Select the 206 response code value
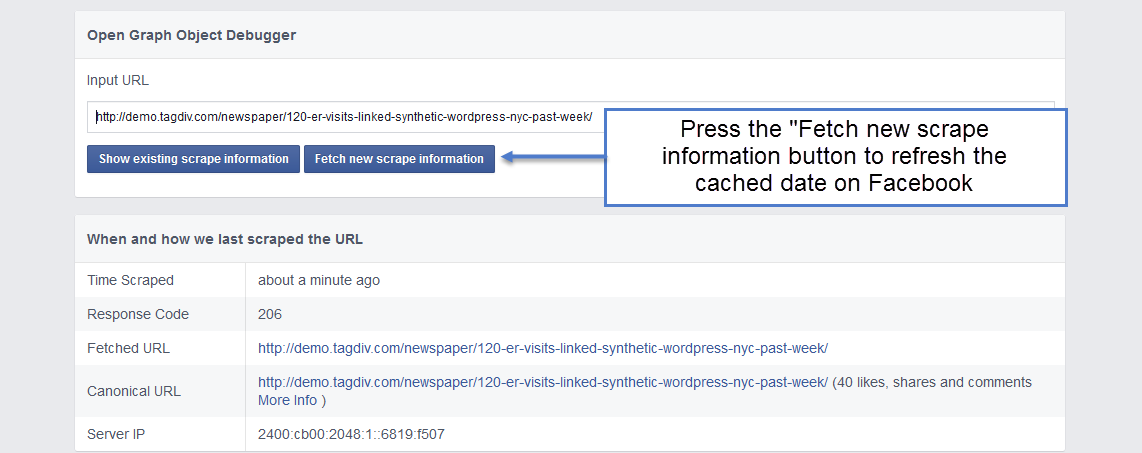This screenshot has width=1142, height=453. (269, 315)
